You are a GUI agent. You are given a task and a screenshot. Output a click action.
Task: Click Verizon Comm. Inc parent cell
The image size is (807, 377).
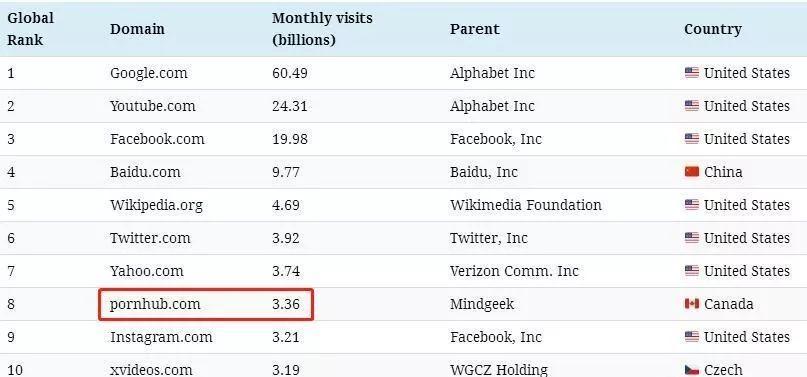tap(514, 271)
